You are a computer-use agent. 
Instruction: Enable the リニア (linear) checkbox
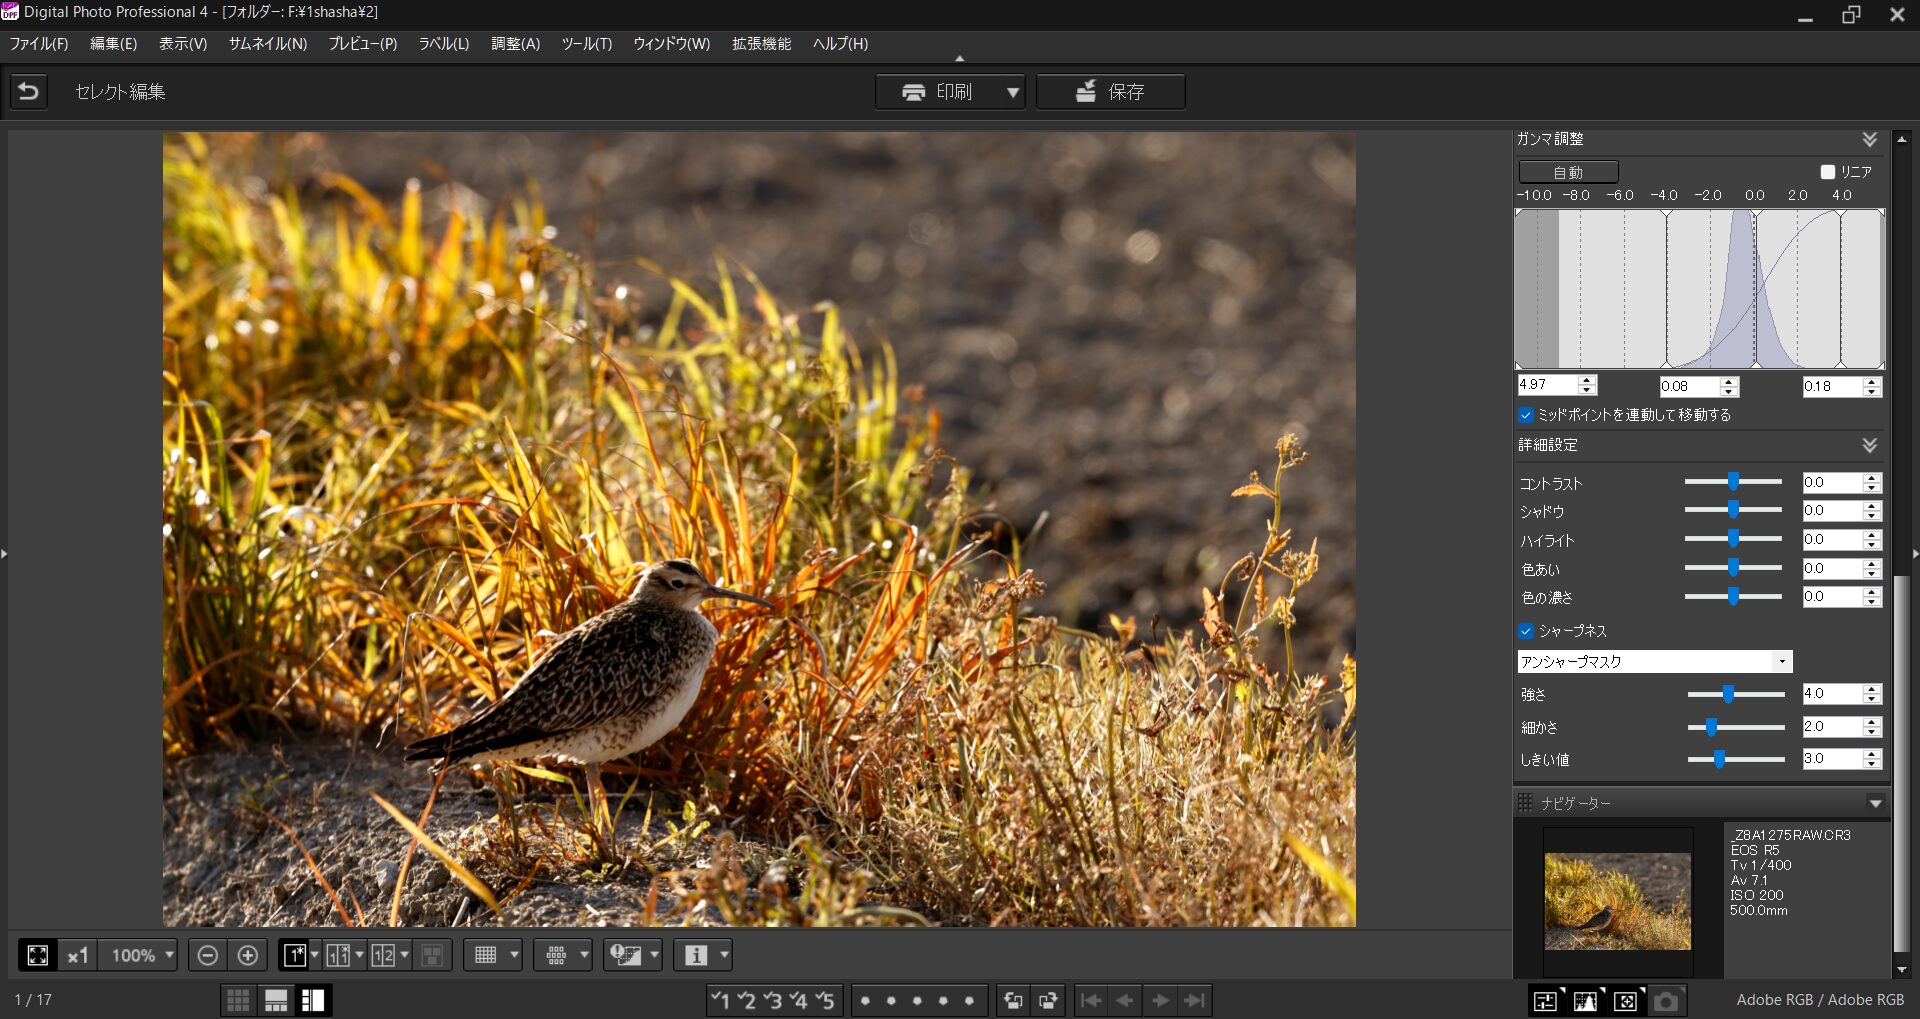(1828, 172)
